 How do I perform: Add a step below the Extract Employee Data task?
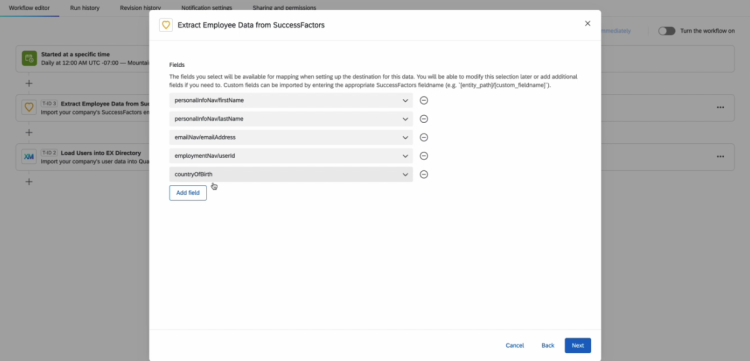[29, 132]
